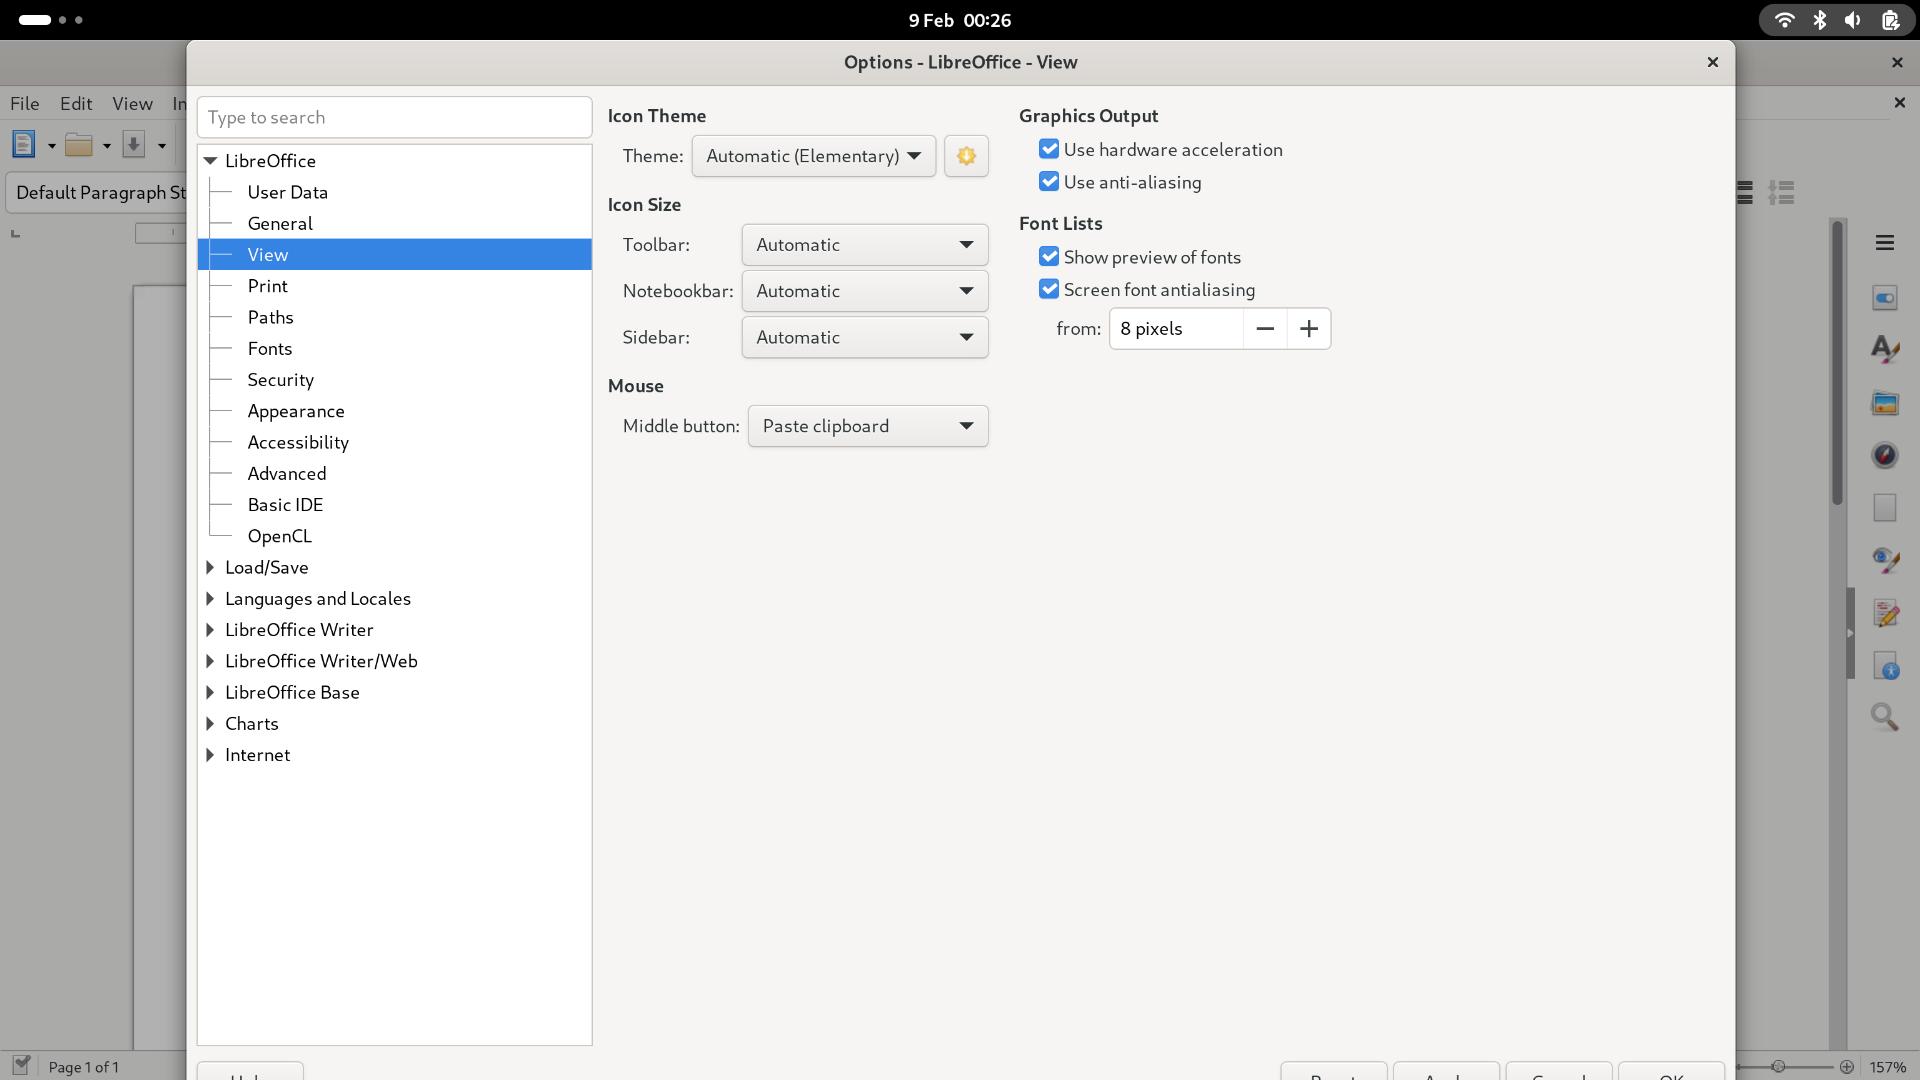Expand the LibreOffice Writer tree node
1920x1080 pixels.
210,630
